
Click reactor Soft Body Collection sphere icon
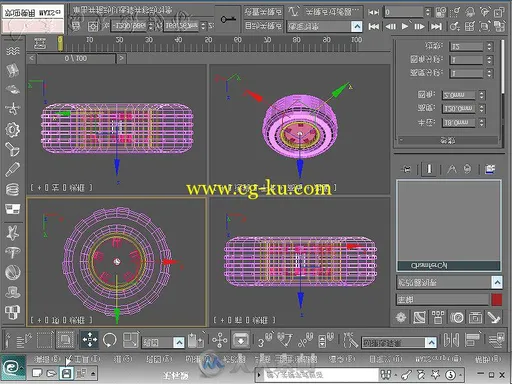pos(13,272)
